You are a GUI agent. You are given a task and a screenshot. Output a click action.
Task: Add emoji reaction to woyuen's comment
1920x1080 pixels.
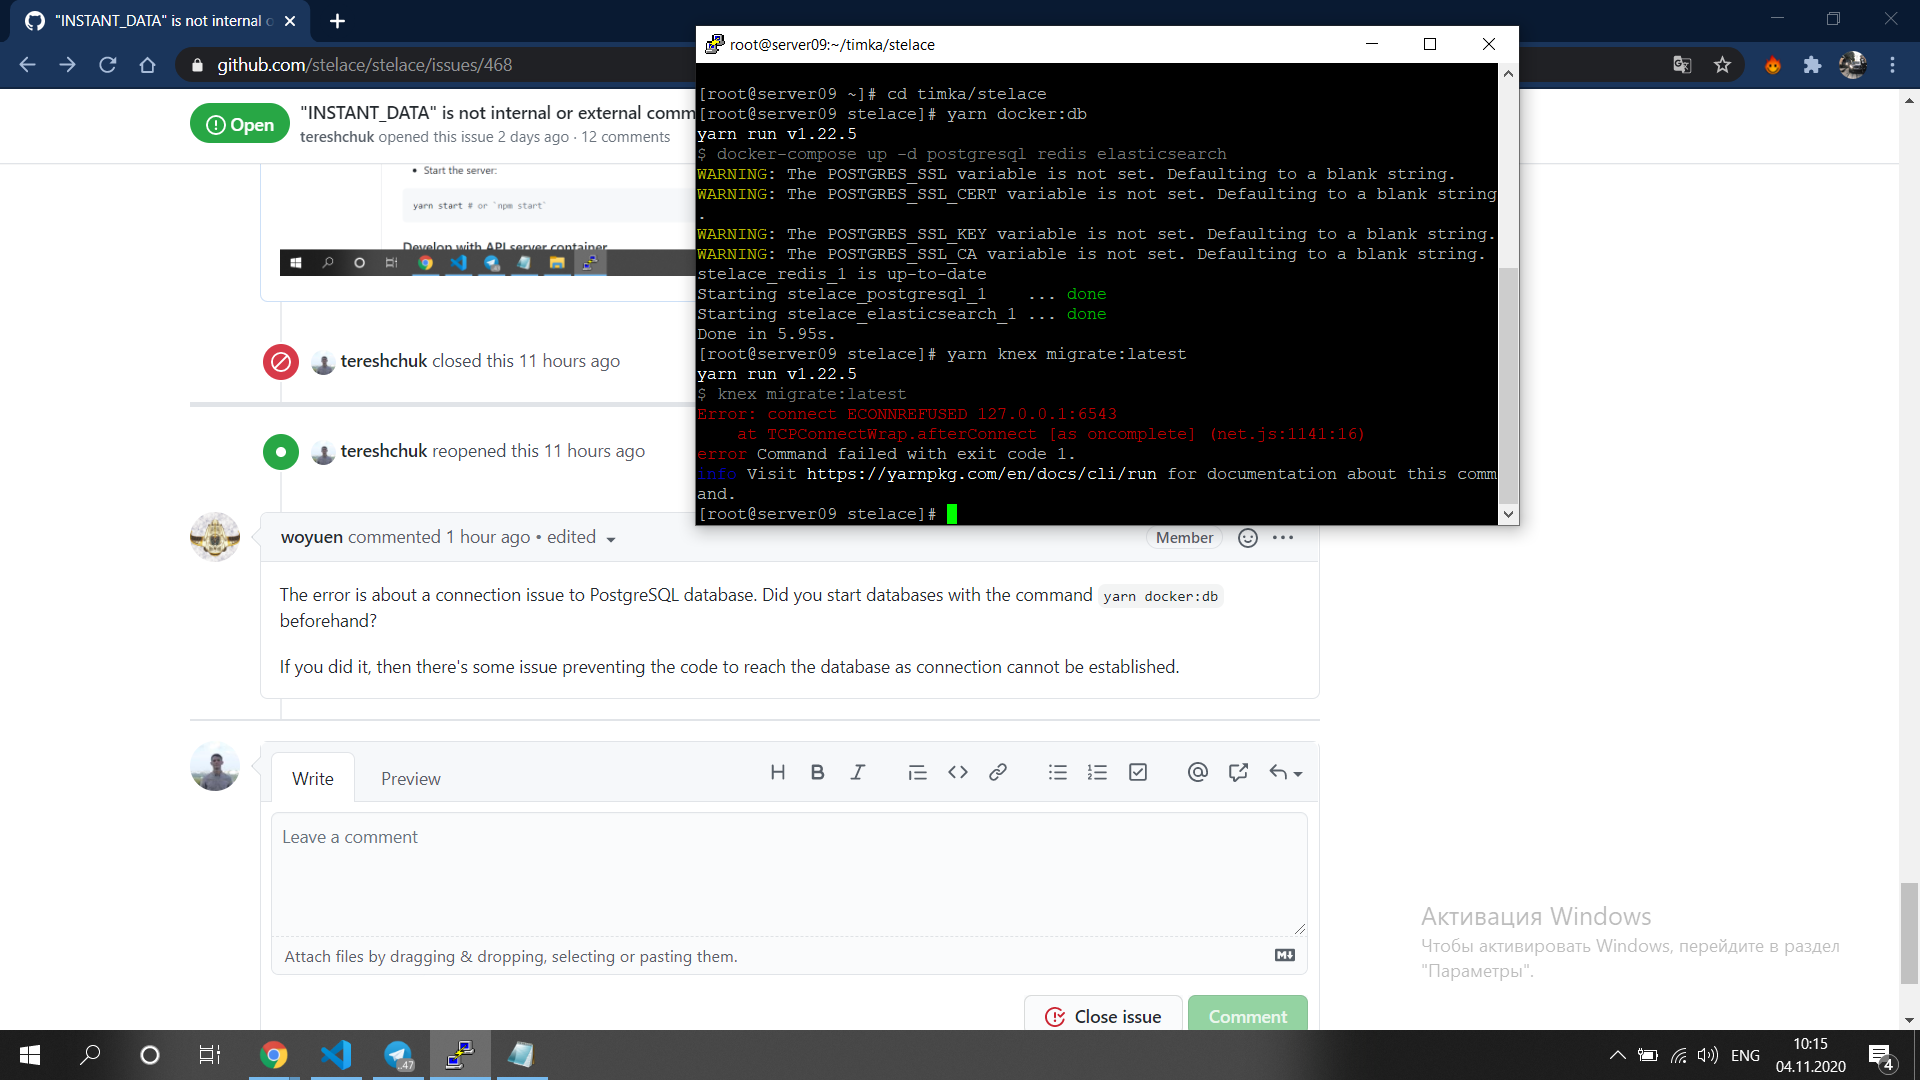[x=1247, y=538]
